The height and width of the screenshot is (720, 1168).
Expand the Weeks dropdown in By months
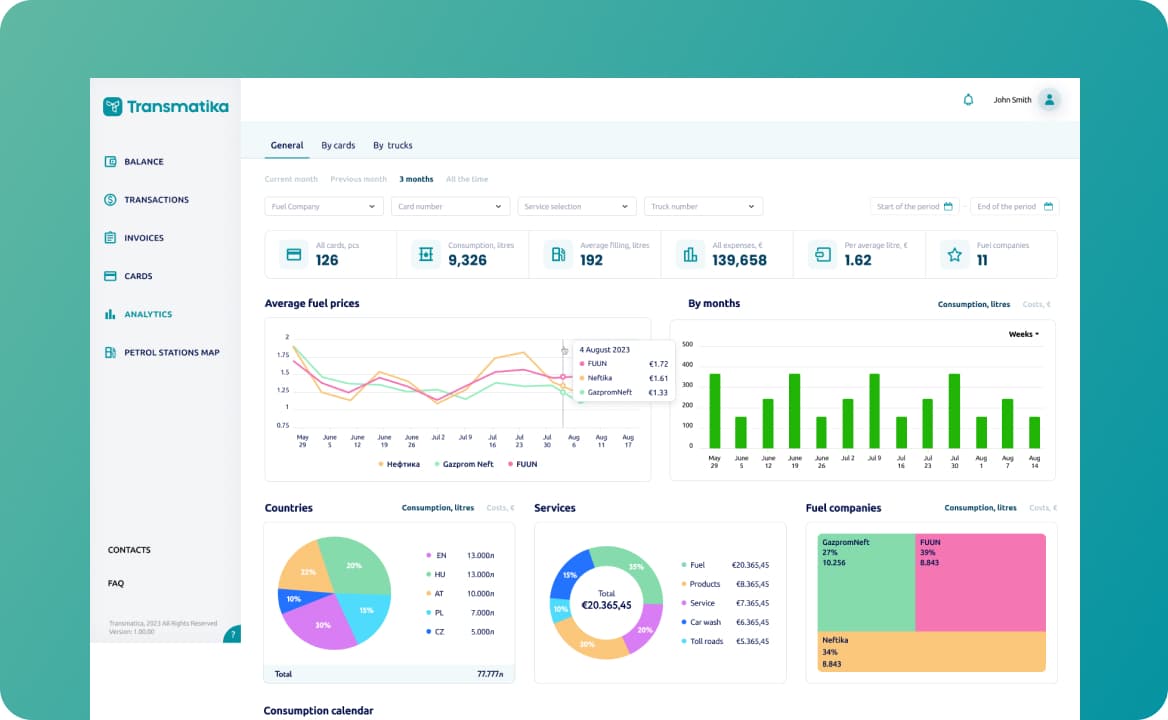coord(1023,334)
